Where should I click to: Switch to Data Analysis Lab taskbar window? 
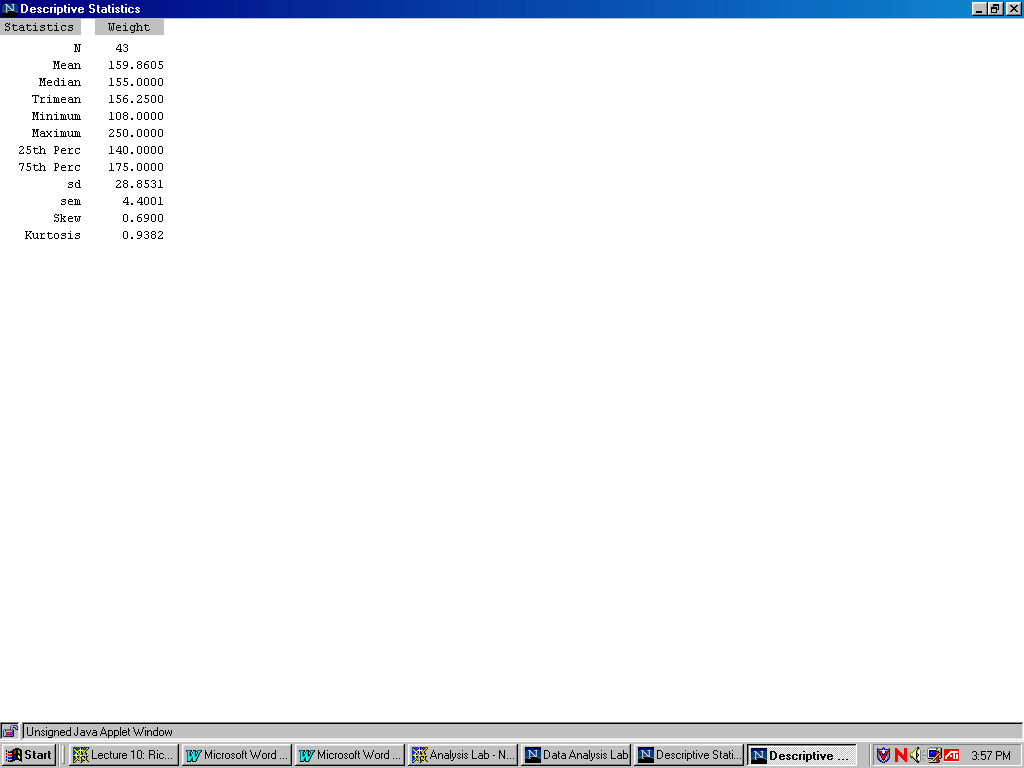tap(576, 755)
